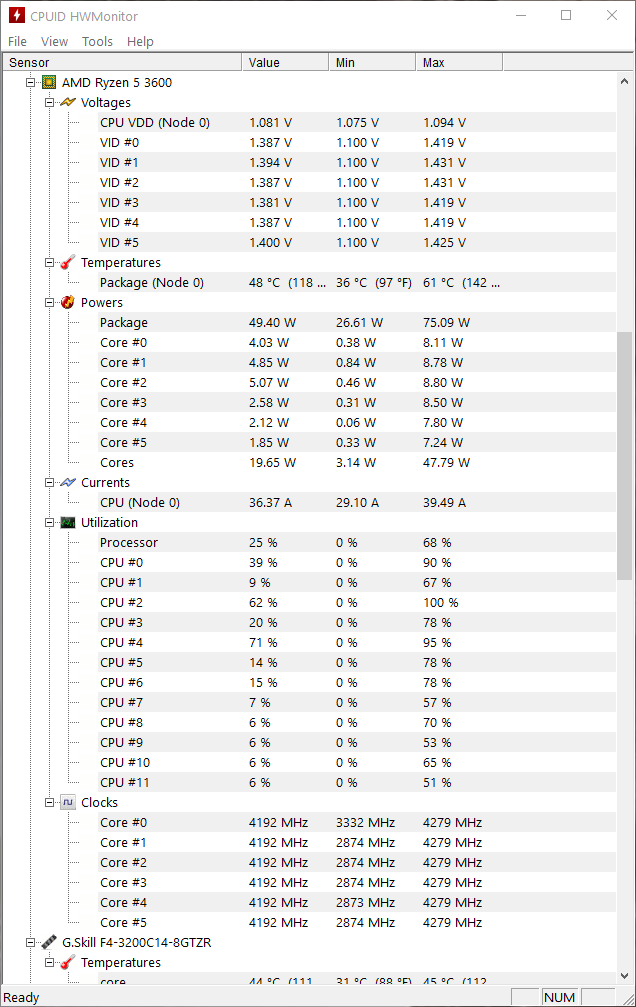Click the scroll down arrow
Screen dimensions: 636x1007
click(x=624, y=976)
